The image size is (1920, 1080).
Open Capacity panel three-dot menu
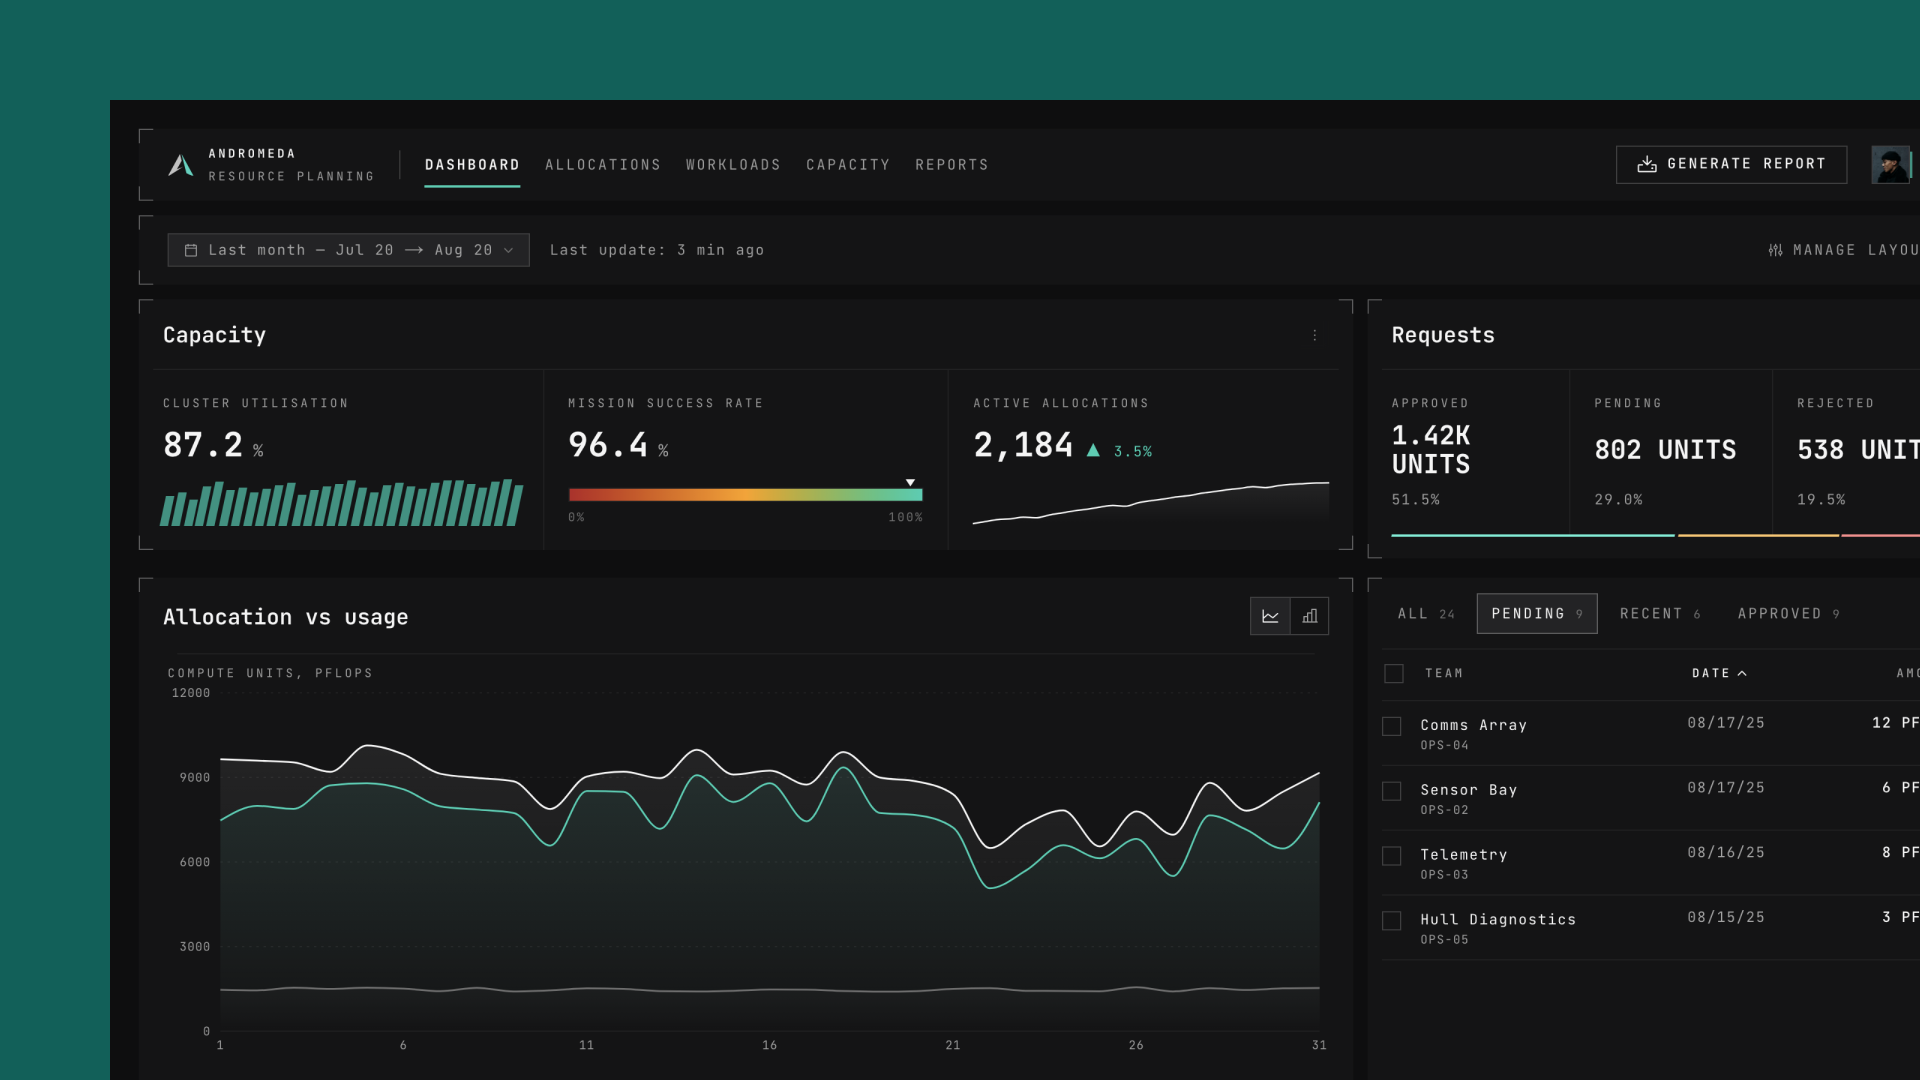[1315, 336]
